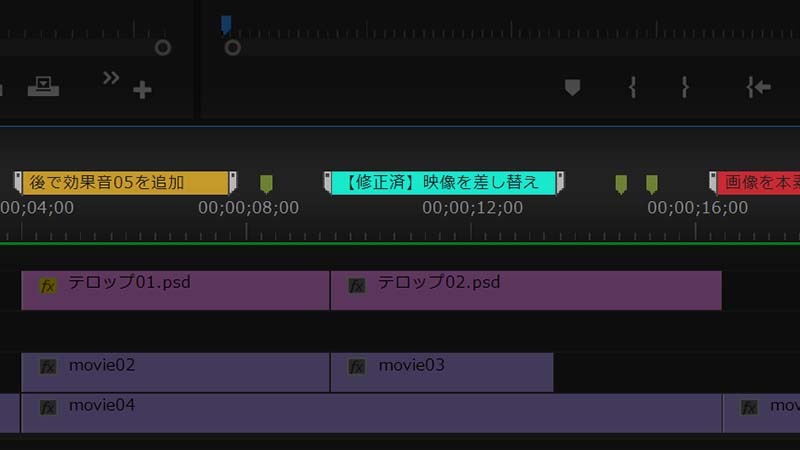The width and height of the screenshot is (800, 450).
Task: Select the yellow marker 後で効果音05を追加
Action: pyautogui.click(x=125, y=182)
